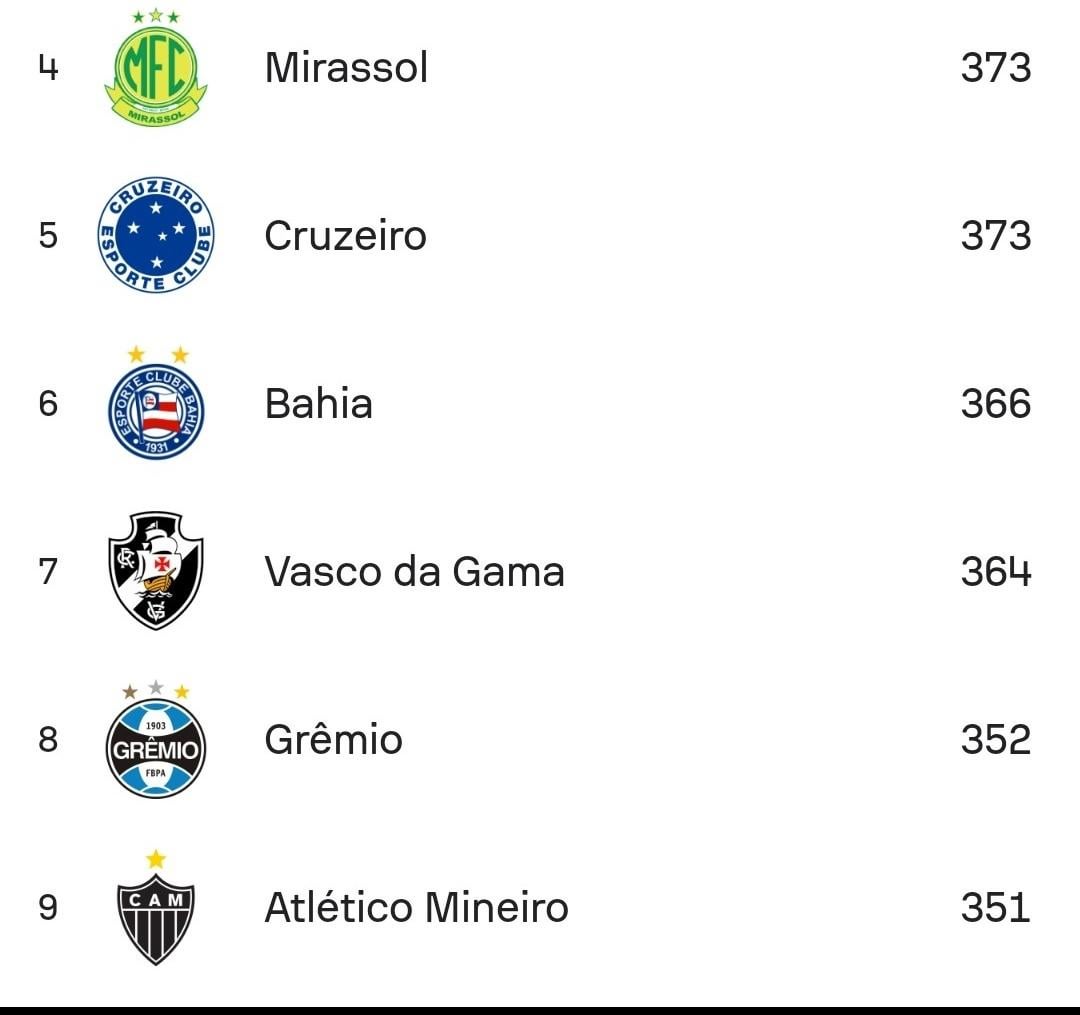Screen dimensions: 1080x1015
Task: Click the Atlético Mineiro crest
Action: [156, 910]
